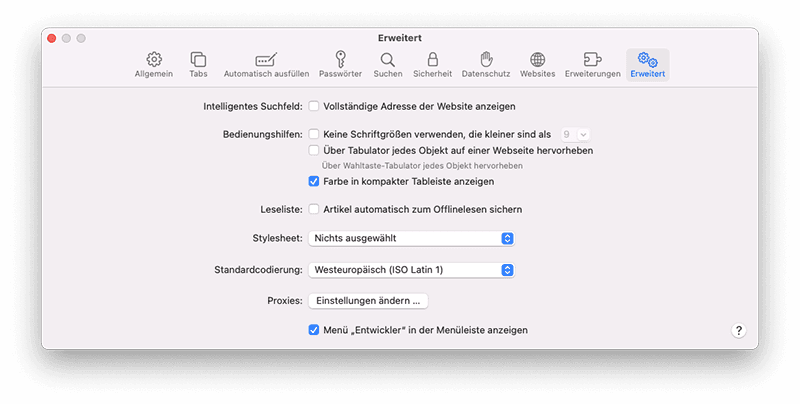Click the Intelligentes Suchfeld label
Screen dimensions: 800x404
coord(253,106)
